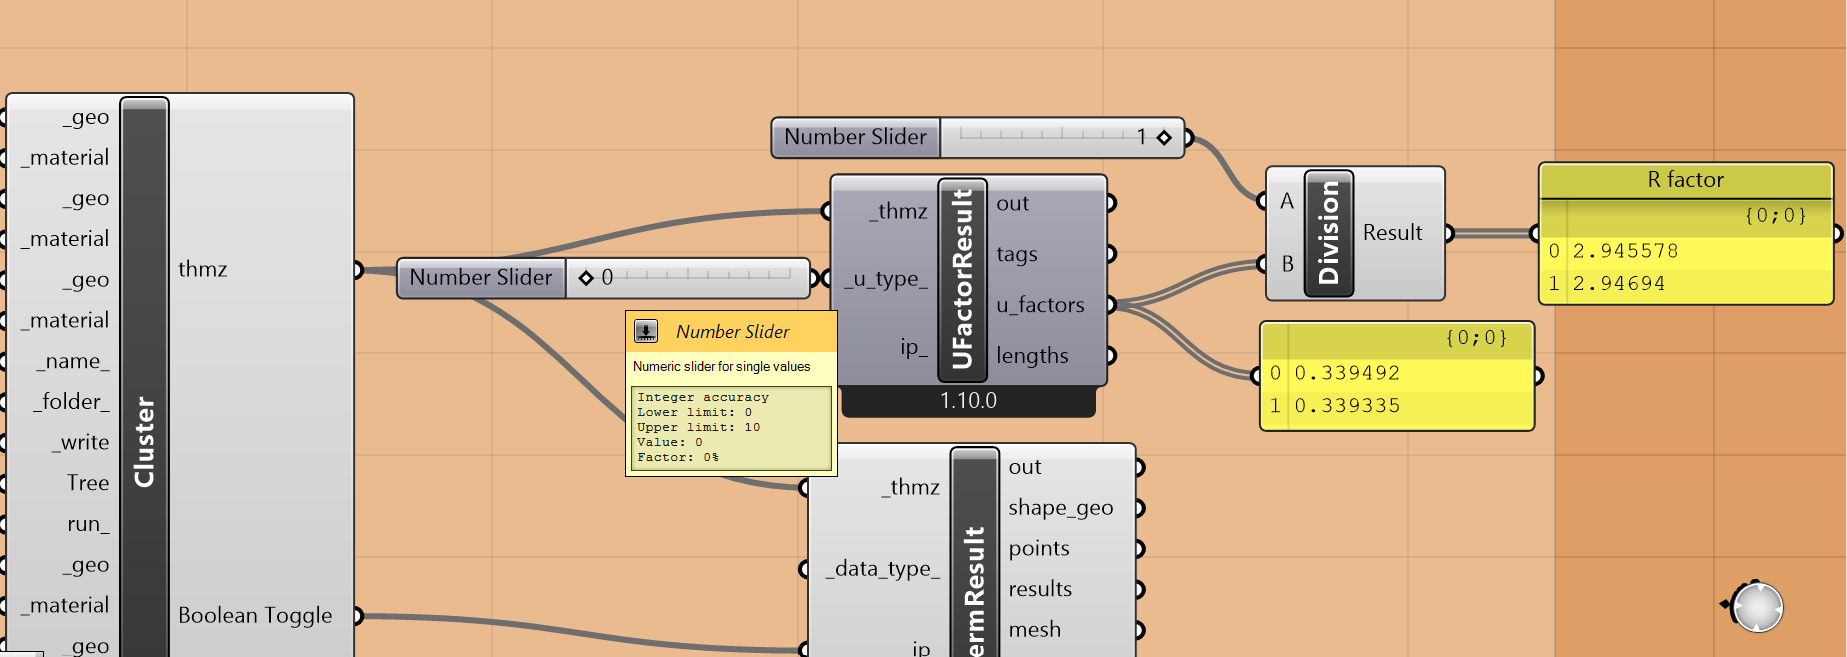Screen dimensions: 1847x657
Task: Click the _u_type_ input on UFactorResult
Action: pos(886,279)
